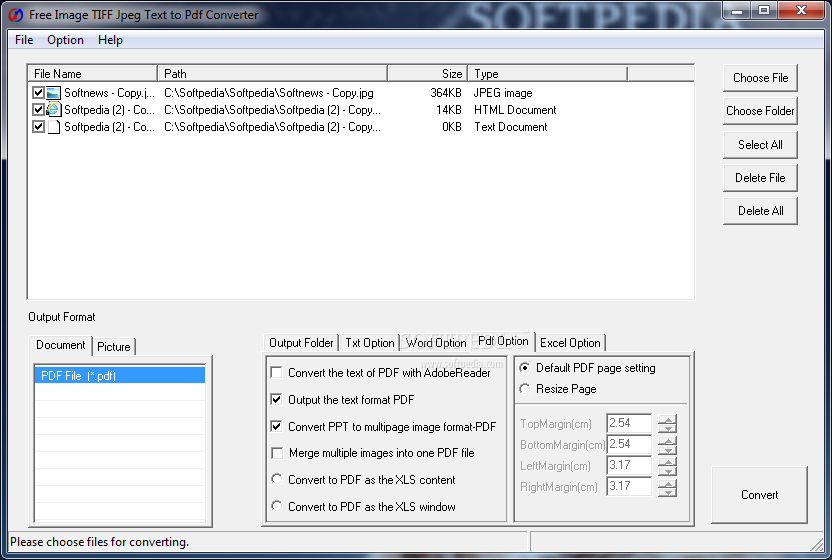Toggle Convert PPT to multipage image format-PDF
Screen dimensions: 832x560
click(276, 426)
